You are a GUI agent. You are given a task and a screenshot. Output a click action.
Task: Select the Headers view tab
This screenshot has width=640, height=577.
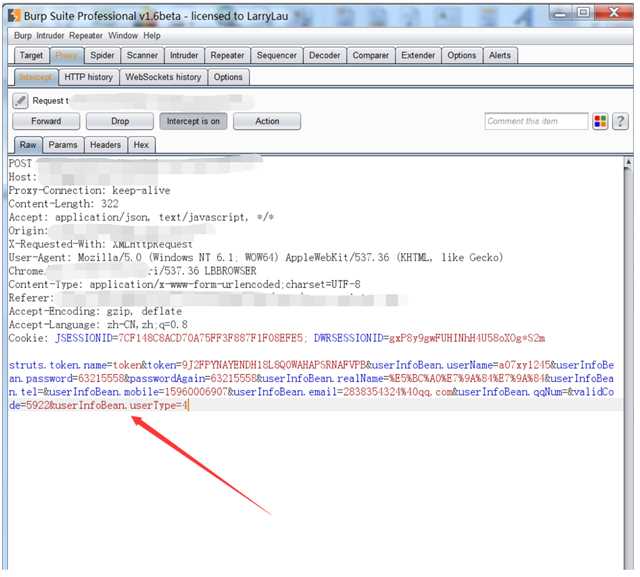pos(105,145)
